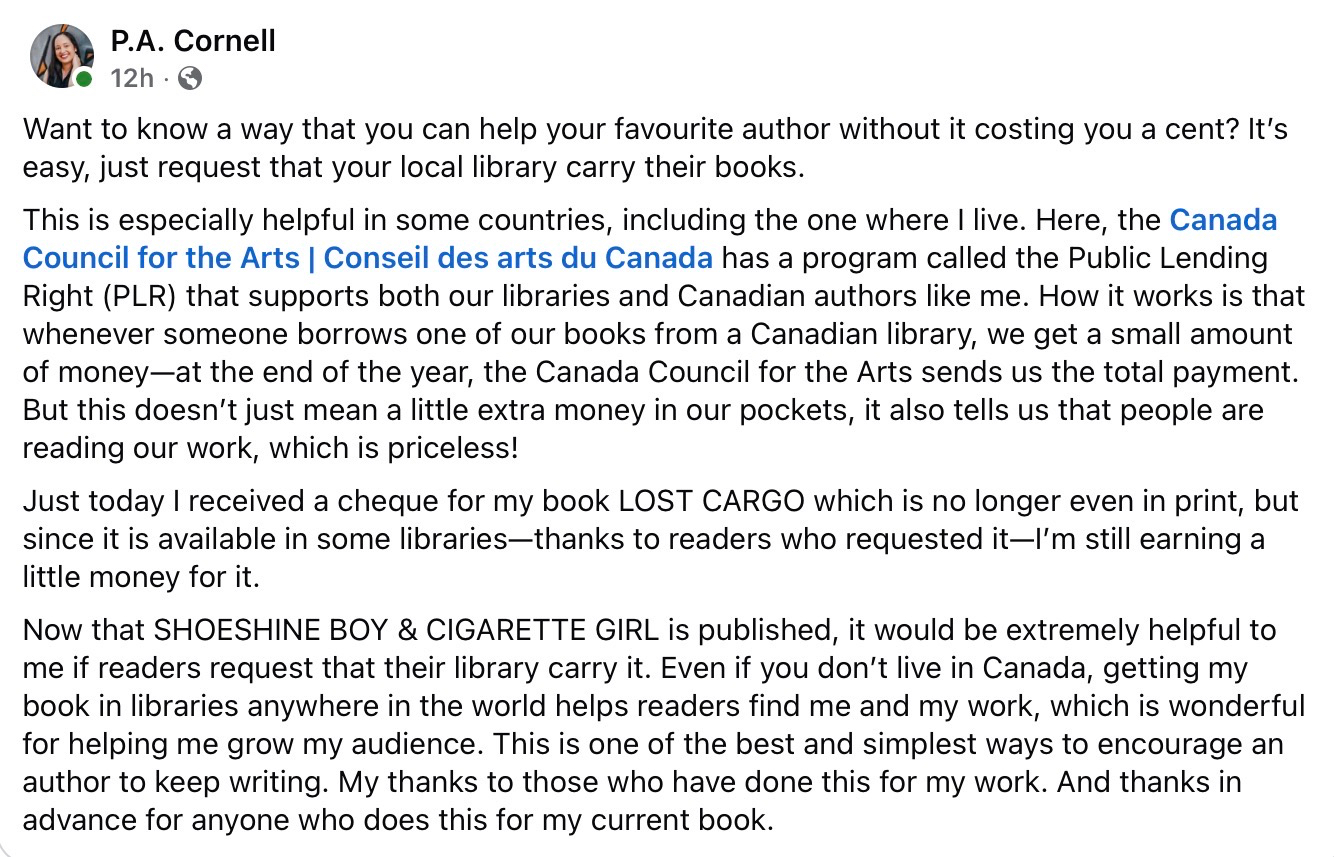Click the Conseil des arts du Canada text
The width and height of the screenshot is (1334, 857).
tap(518, 258)
